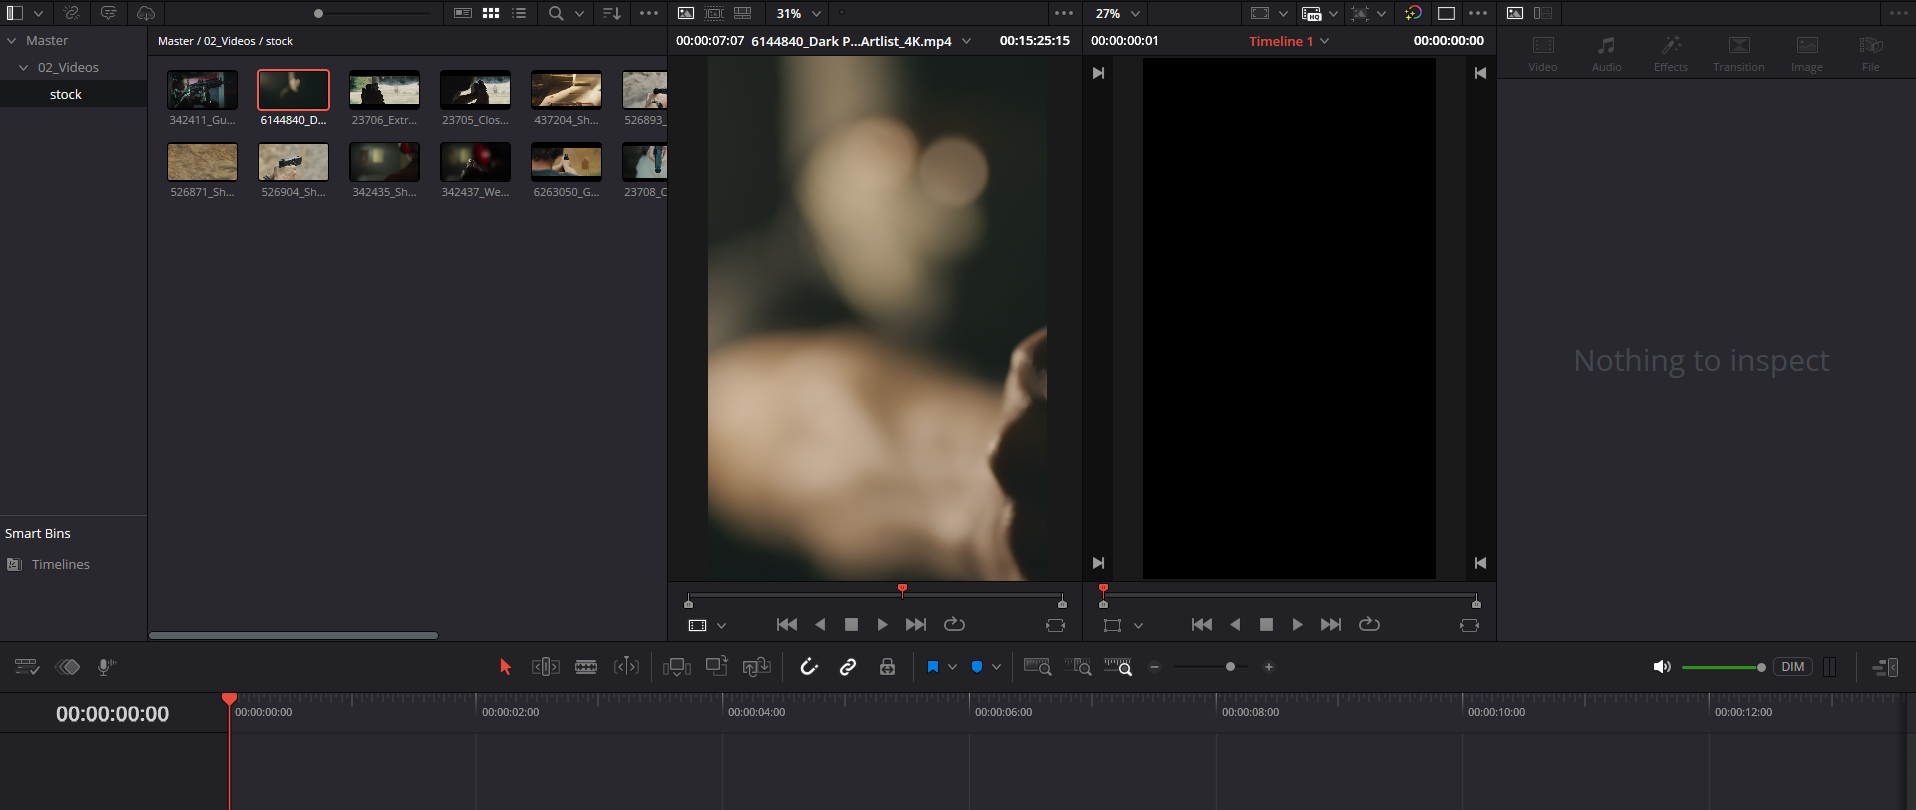Viewport: 1916px width, 810px height.
Task: Toggle the Linked Selection chain icon
Action: click(x=848, y=667)
